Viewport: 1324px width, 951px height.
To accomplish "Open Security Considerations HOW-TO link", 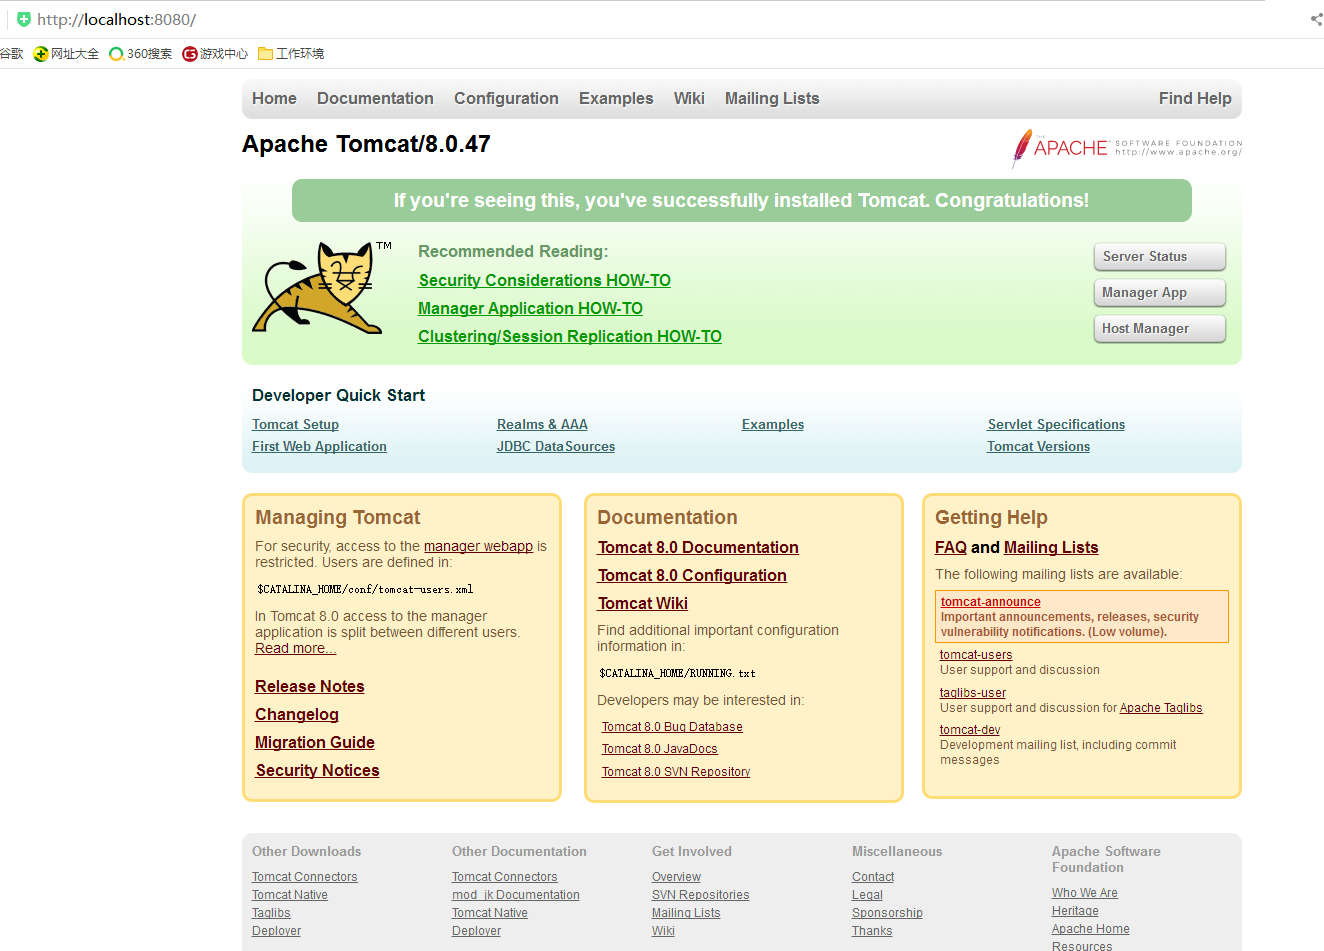I will pyautogui.click(x=545, y=280).
